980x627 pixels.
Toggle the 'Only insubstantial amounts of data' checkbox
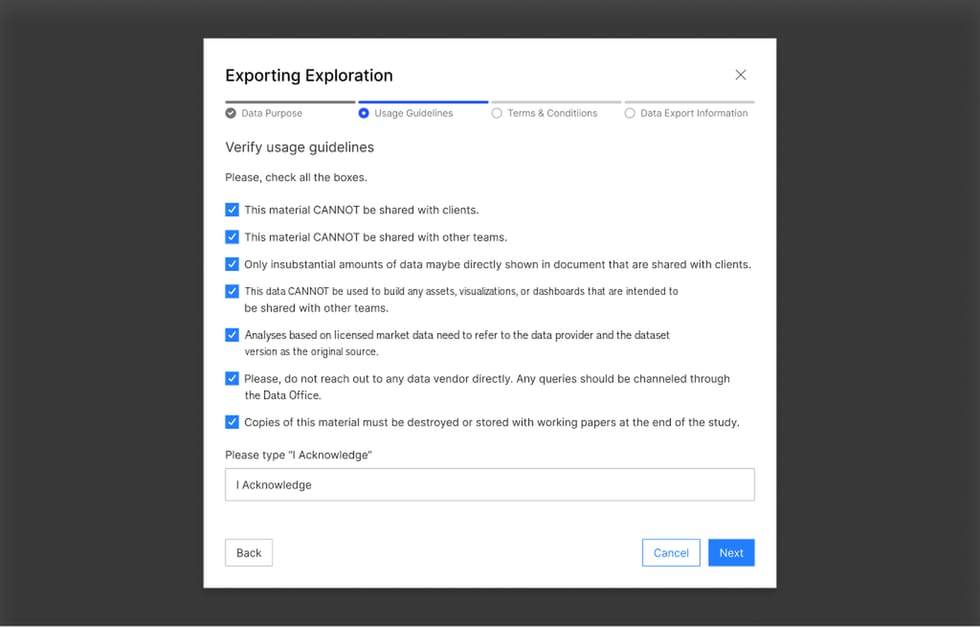point(232,264)
